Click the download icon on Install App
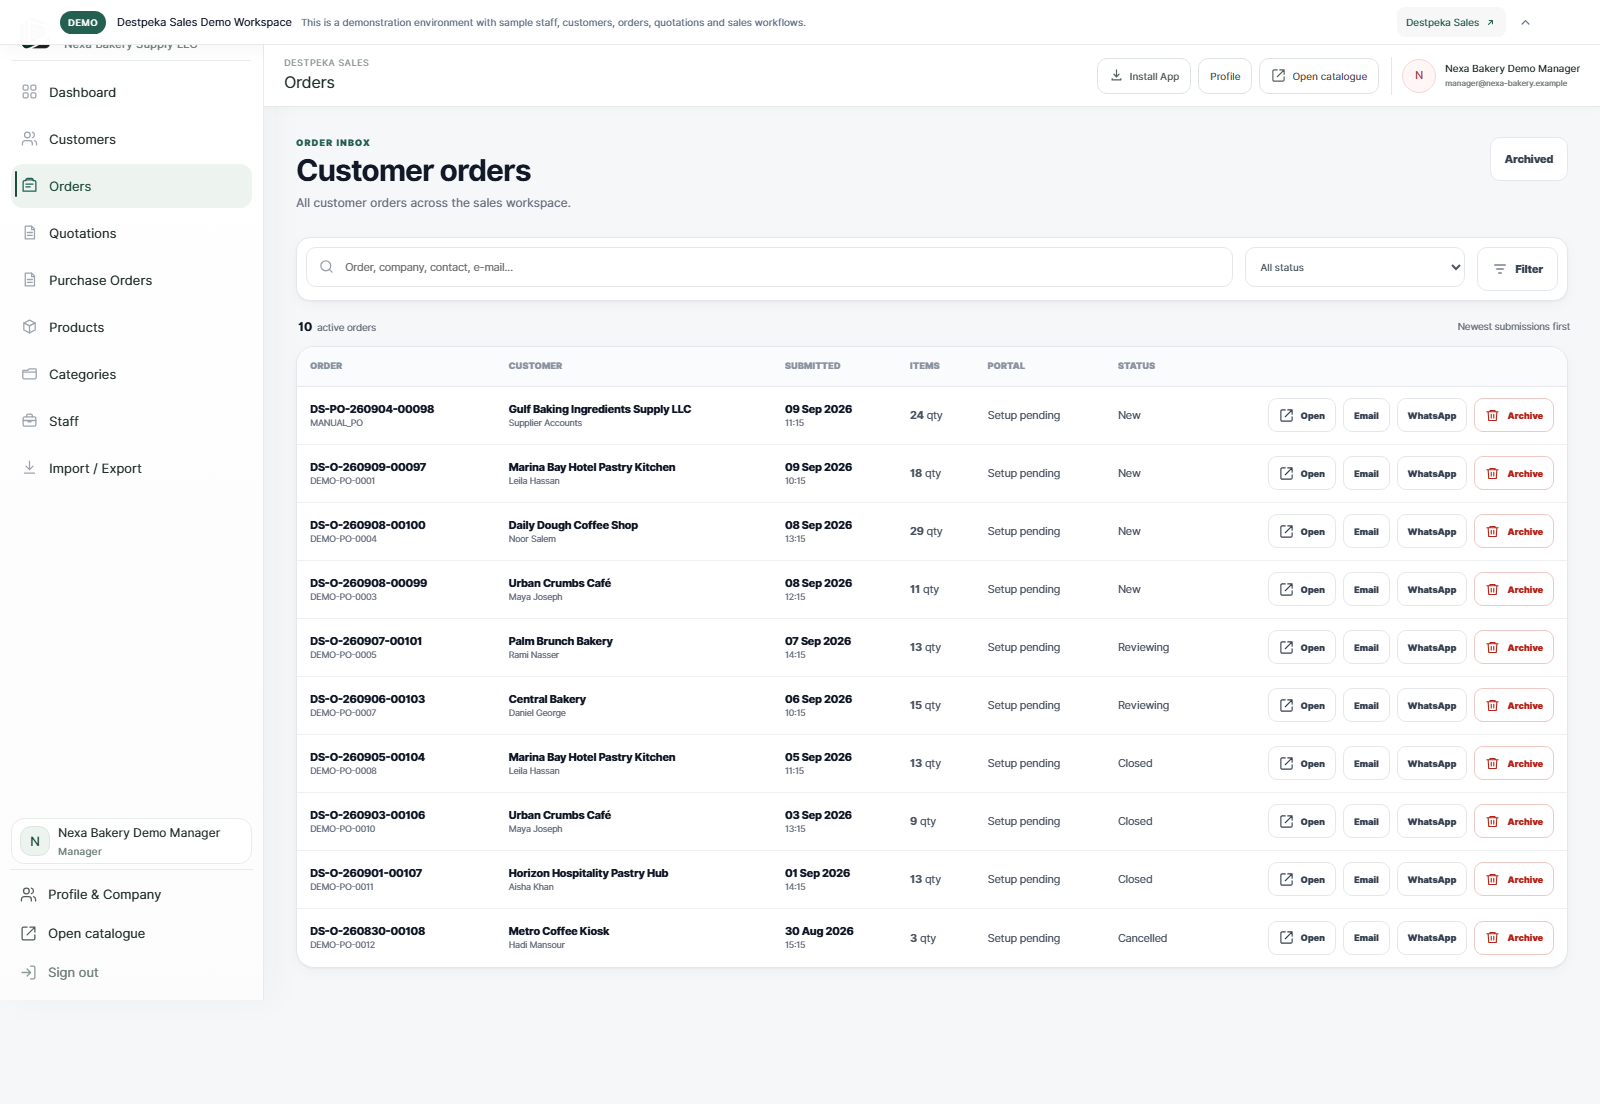Screen dimensions: 1600x1104 1116,76
